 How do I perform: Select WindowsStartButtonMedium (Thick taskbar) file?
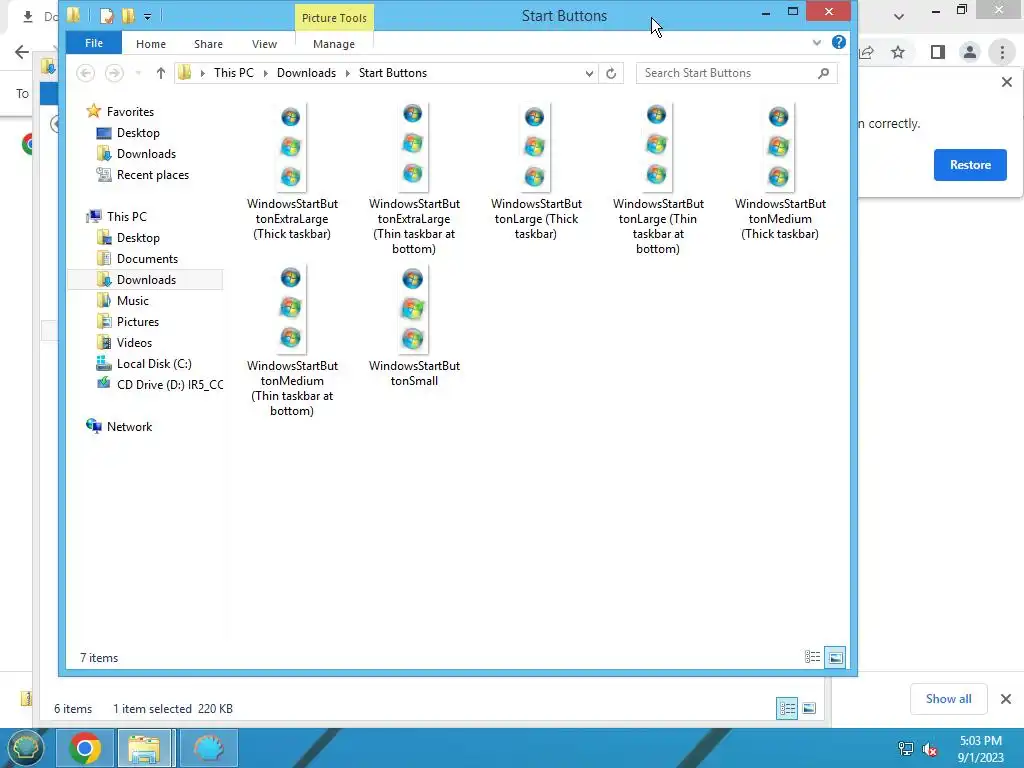780,172
